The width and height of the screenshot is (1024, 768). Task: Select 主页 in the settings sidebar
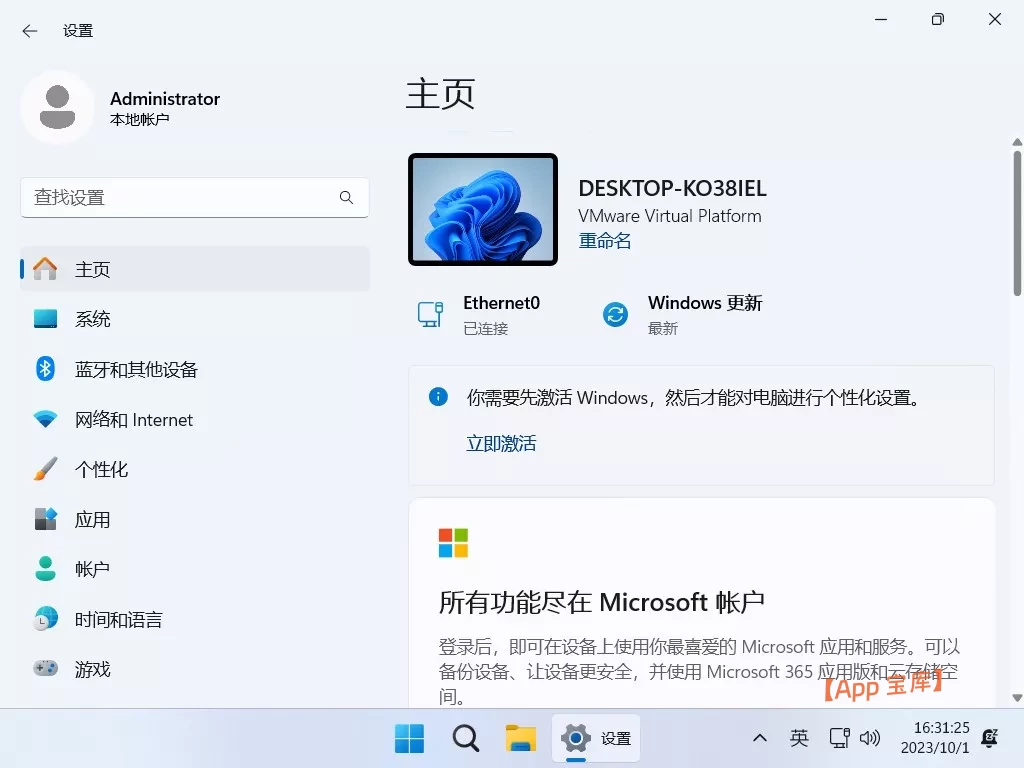click(x=93, y=268)
